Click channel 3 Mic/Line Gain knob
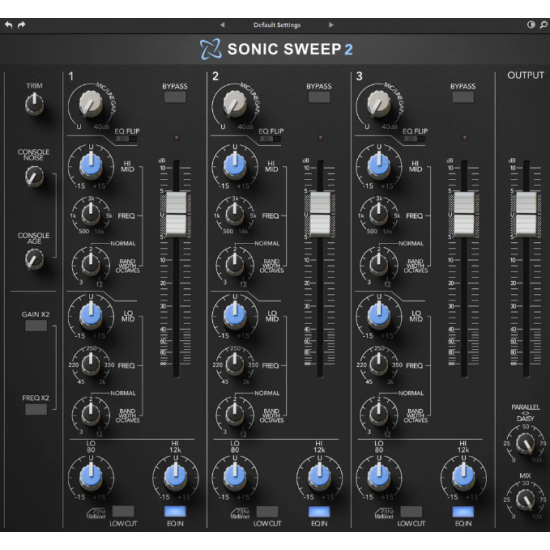The width and height of the screenshot is (550, 550). pyautogui.click(x=378, y=104)
